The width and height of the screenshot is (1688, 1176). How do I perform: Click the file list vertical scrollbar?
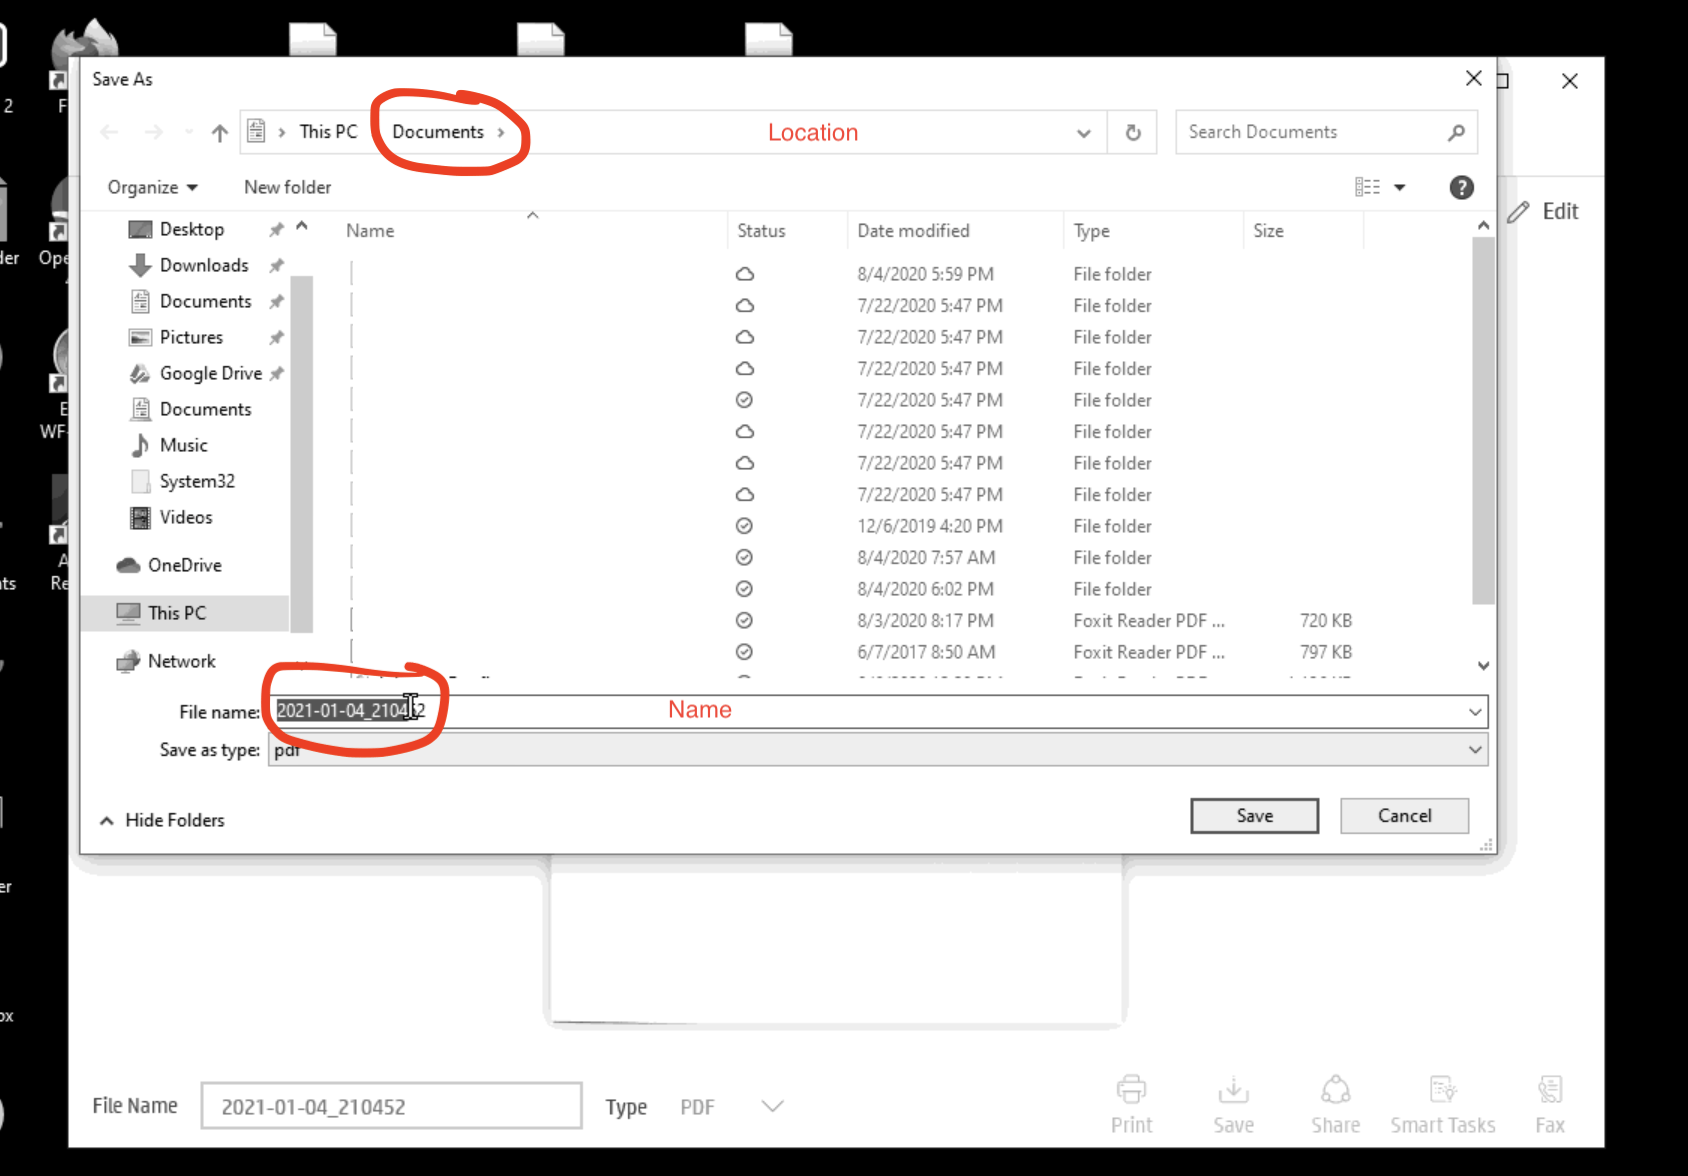pos(1483,420)
